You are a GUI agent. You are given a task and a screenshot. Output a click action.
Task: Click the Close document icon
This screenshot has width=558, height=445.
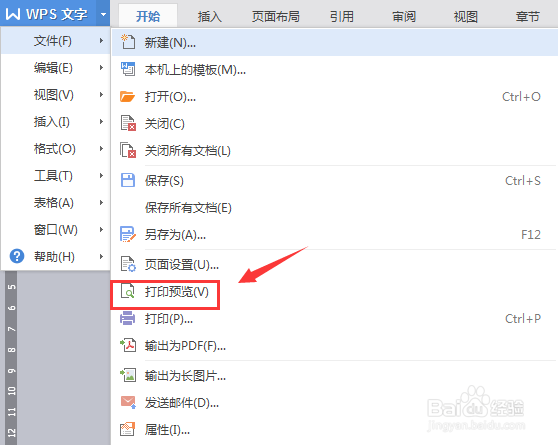[x=128, y=123]
